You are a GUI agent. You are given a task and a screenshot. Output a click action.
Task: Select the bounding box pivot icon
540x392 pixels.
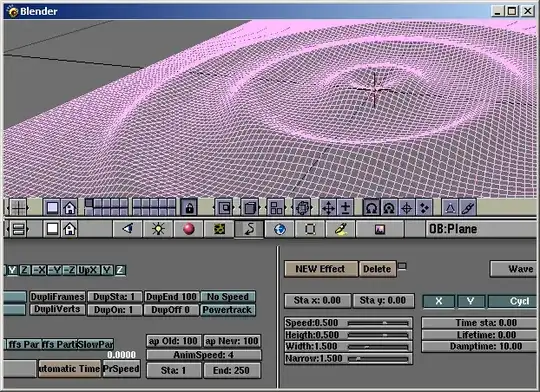click(372, 208)
